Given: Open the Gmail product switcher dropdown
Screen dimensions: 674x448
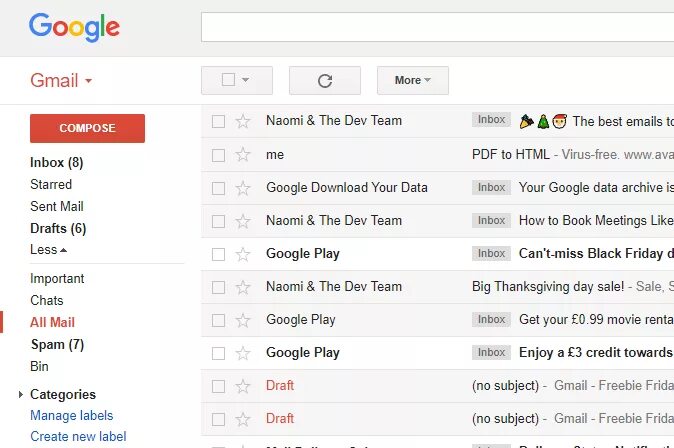Looking at the screenshot, I should click(61, 80).
